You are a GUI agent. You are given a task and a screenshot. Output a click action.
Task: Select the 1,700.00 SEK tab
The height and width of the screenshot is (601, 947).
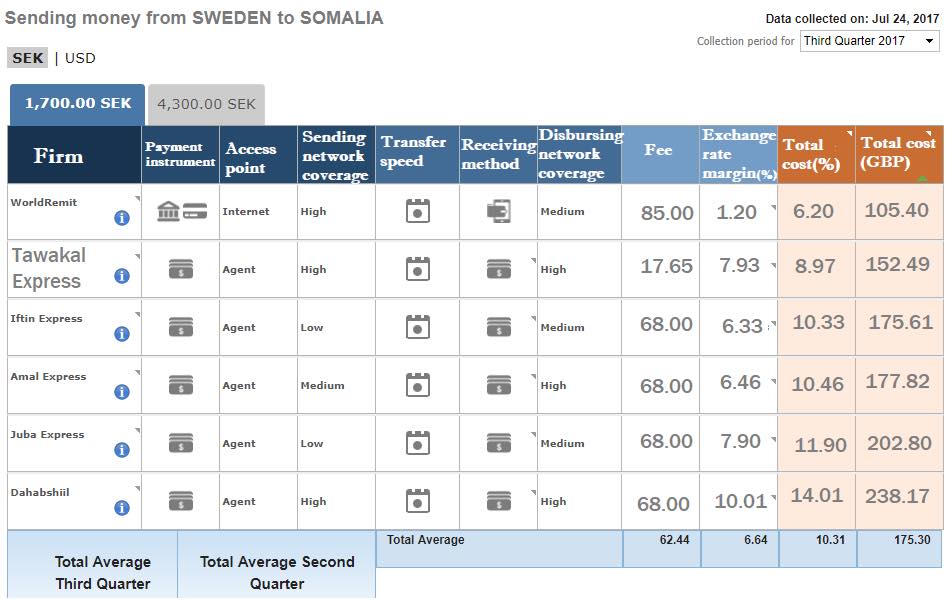point(78,104)
